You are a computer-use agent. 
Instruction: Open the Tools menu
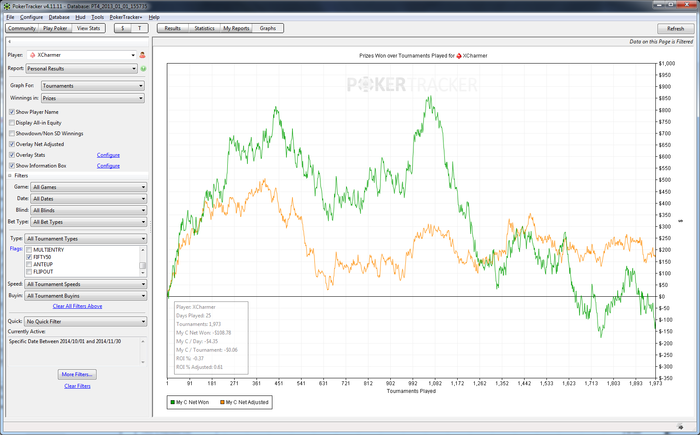(97, 17)
